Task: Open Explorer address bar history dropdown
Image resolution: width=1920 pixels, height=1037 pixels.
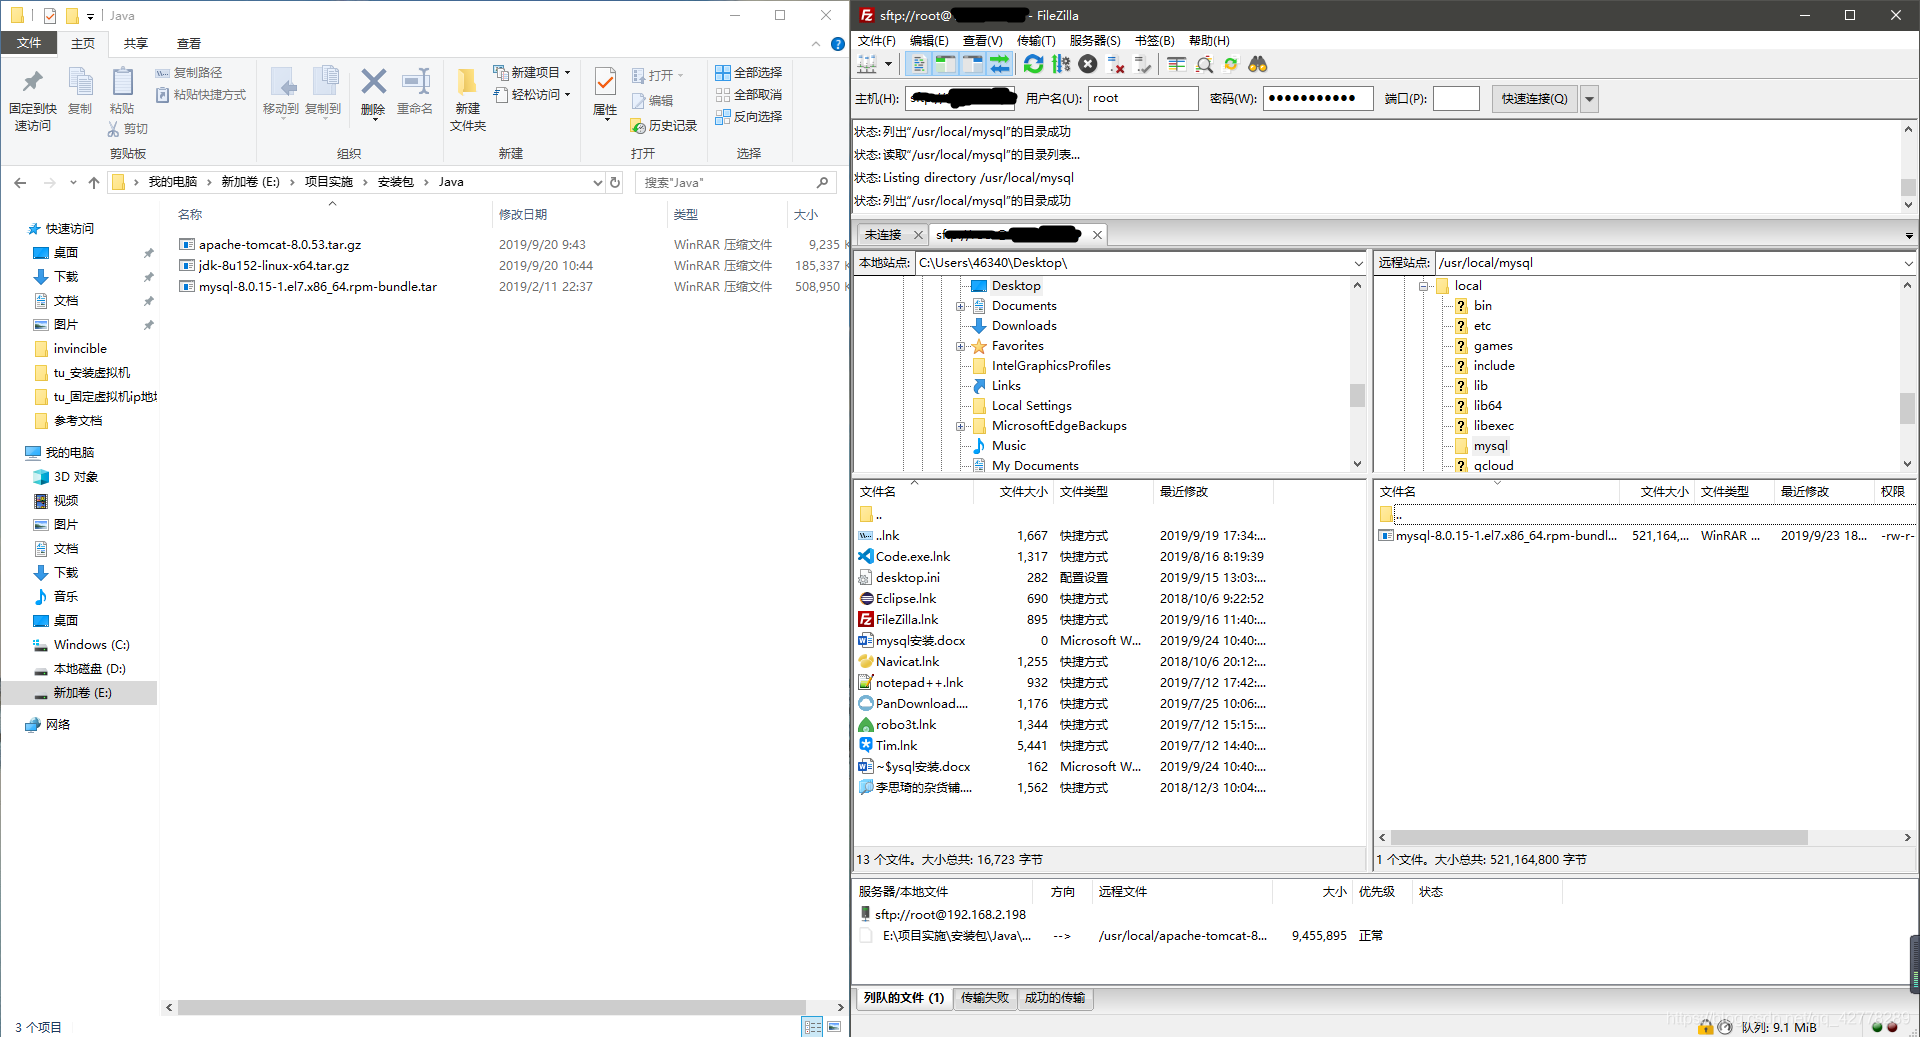Action: [x=598, y=182]
